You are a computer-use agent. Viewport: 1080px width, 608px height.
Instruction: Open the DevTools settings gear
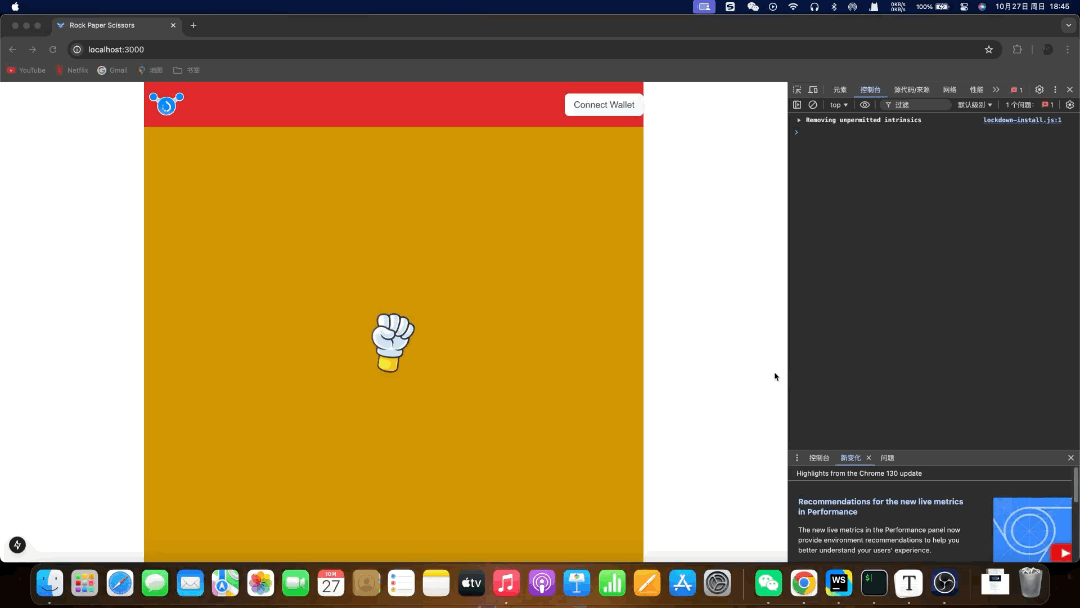pyautogui.click(x=1039, y=90)
